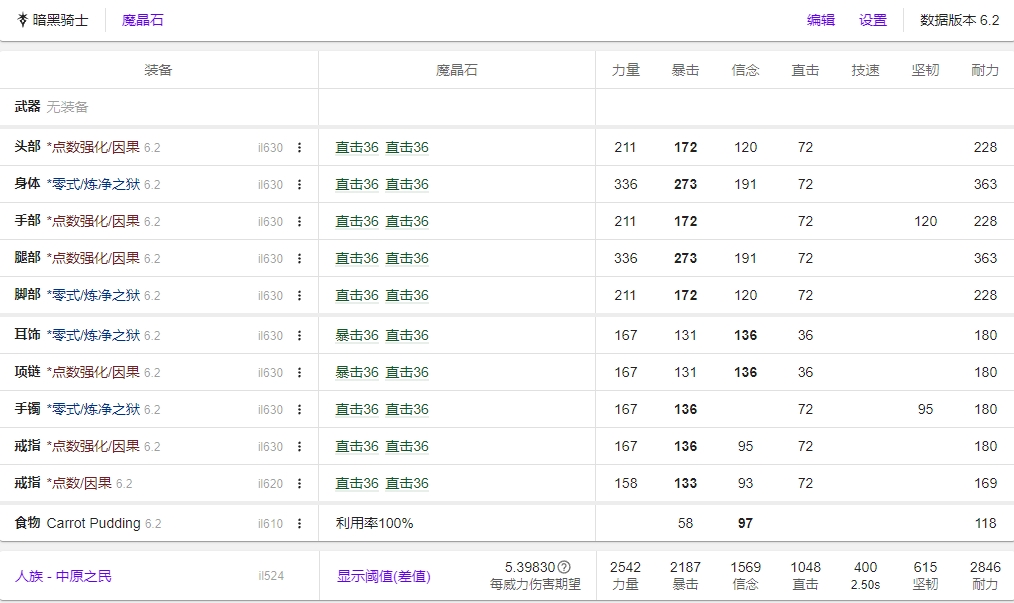Click the help icon next to 5.39830
The height and width of the screenshot is (603, 1014).
[564, 565]
